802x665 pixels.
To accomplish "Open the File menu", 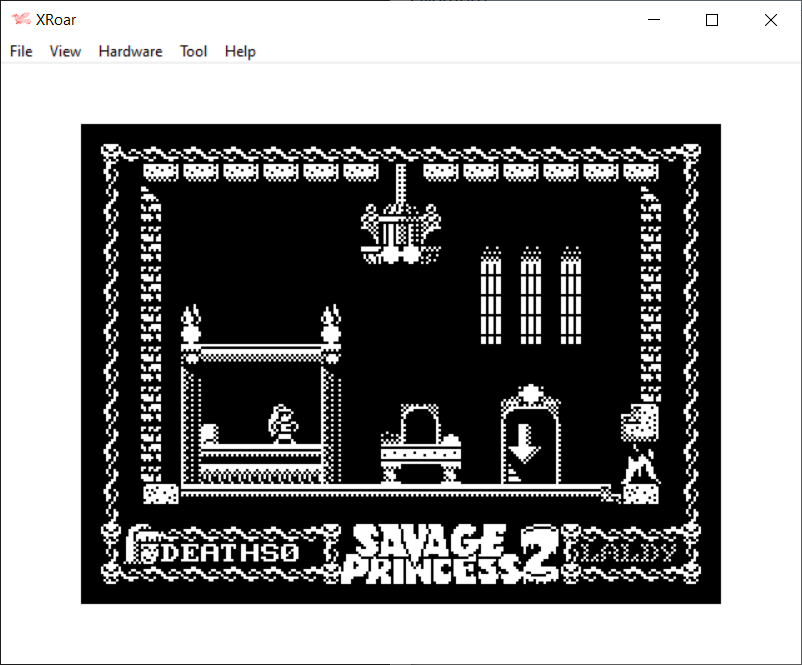I will point(21,51).
